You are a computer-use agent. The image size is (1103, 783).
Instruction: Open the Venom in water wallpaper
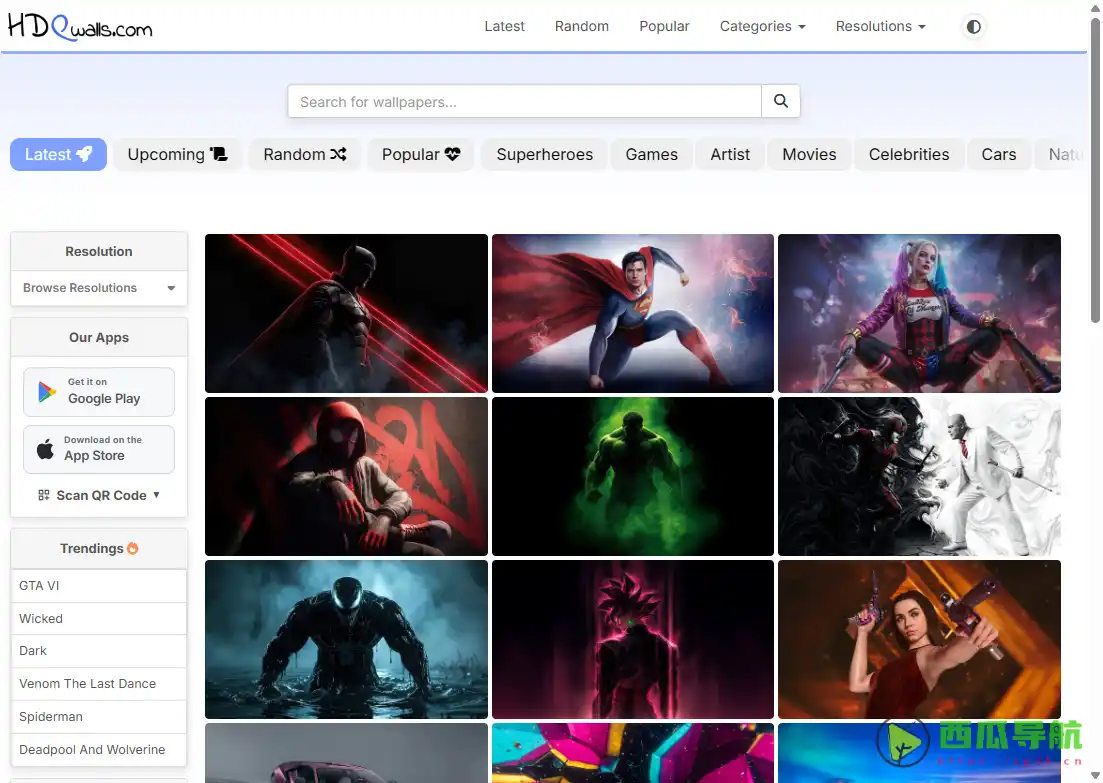point(346,639)
